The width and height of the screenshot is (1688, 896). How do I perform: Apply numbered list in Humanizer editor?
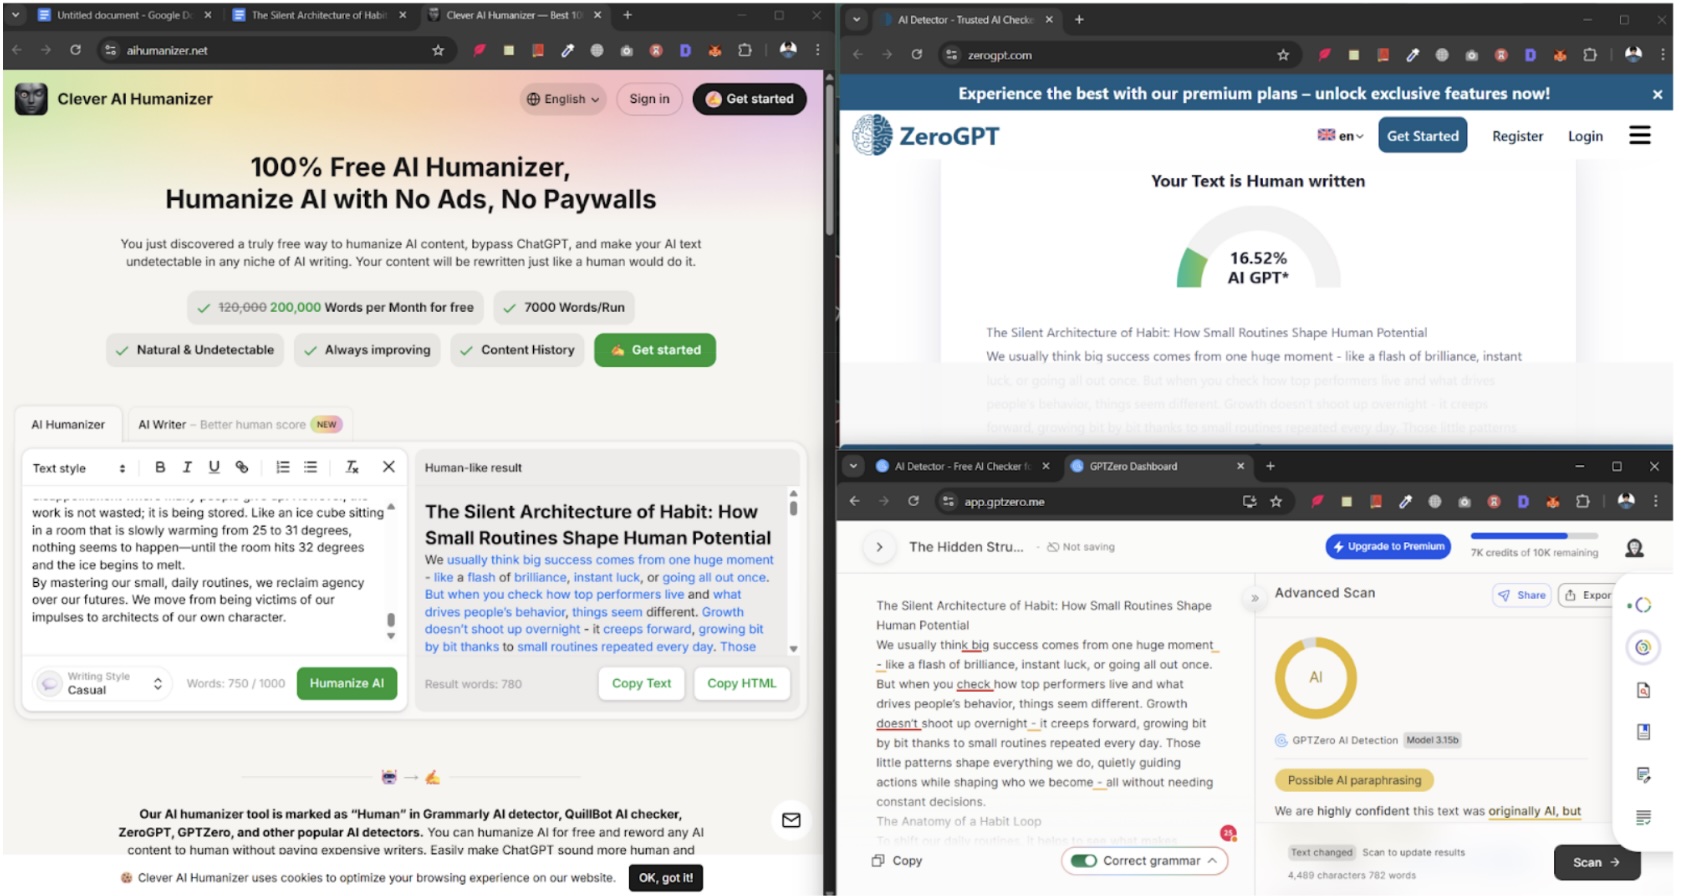283,467
